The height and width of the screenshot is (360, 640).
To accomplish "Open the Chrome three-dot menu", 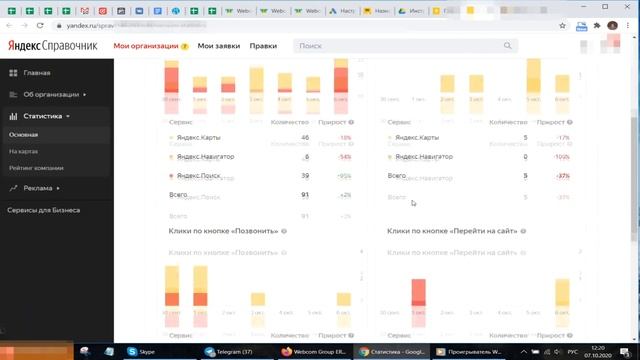I will tap(628, 25).
